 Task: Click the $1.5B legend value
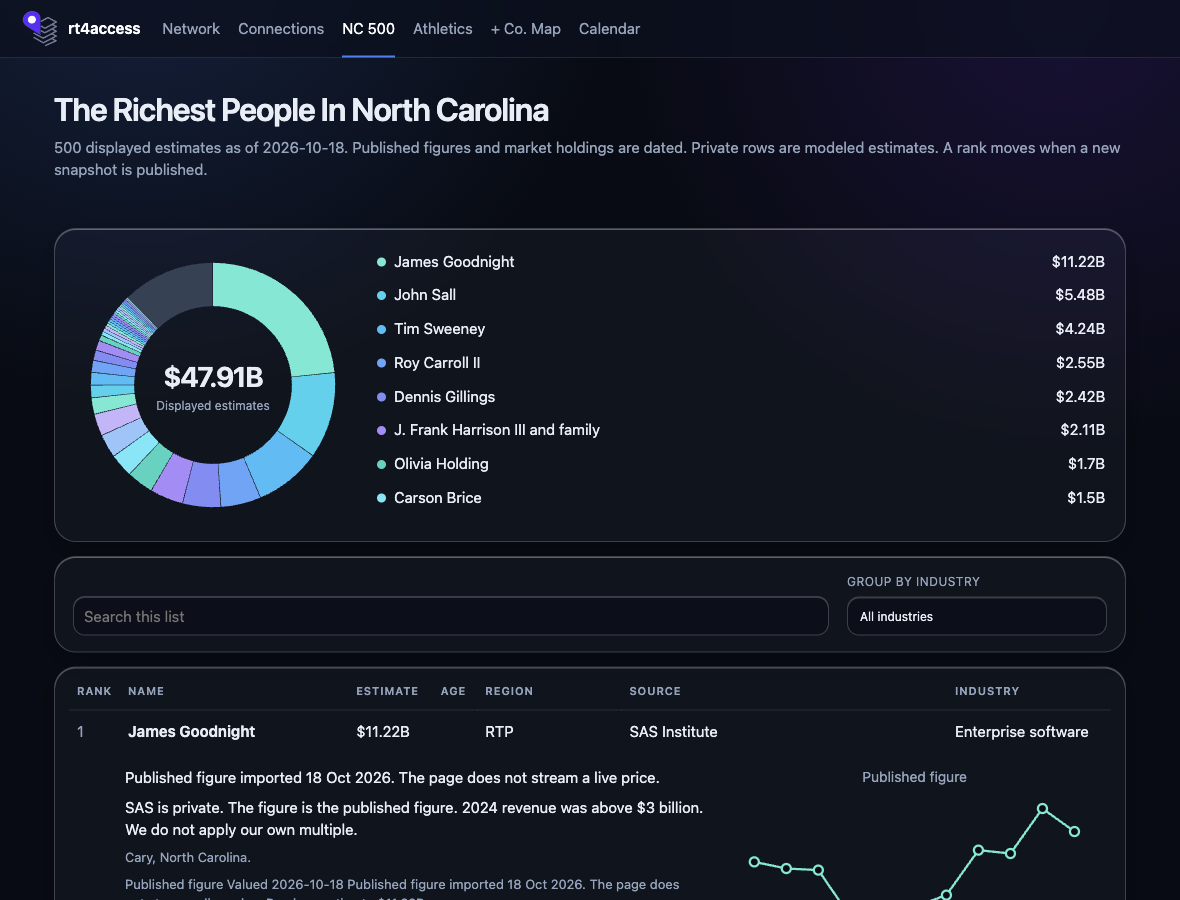pyautogui.click(x=1086, y=497)
